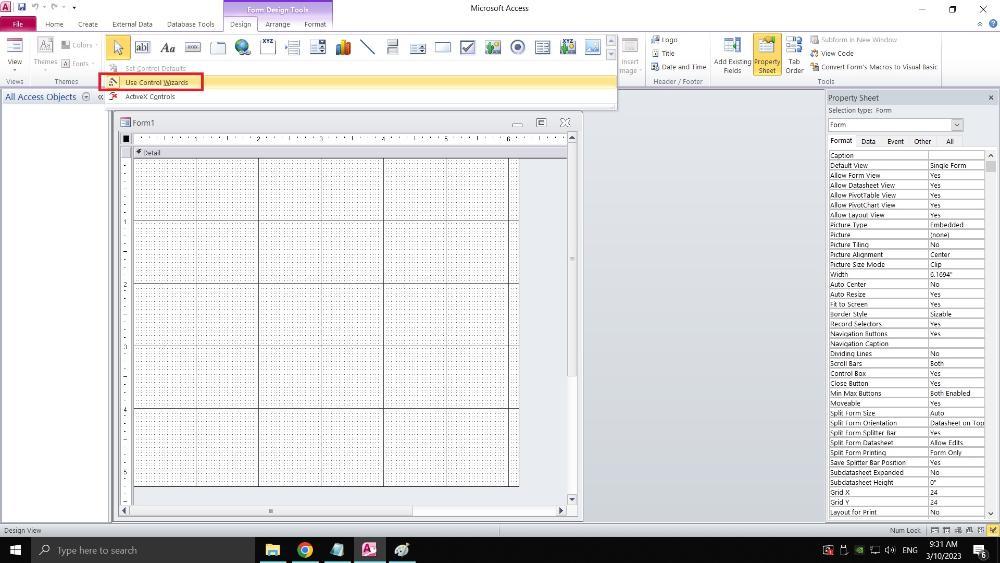Image resolution: width=1000 pixels, height=563 pixels.
Task: Select the Line control
Action: coord(368,47)
